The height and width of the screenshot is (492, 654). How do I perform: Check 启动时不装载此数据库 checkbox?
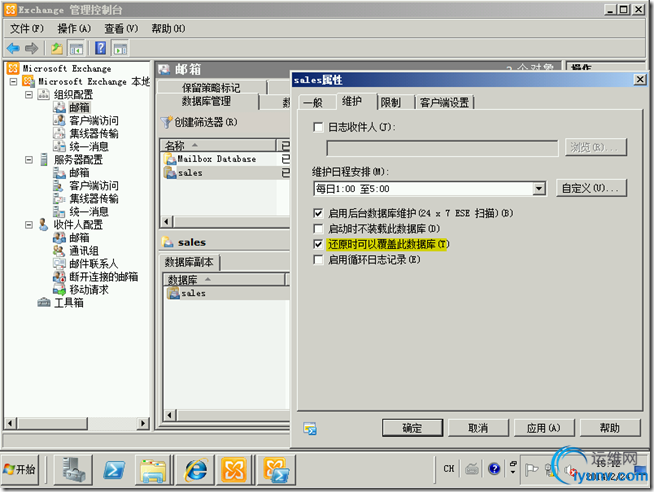[318, 228]
